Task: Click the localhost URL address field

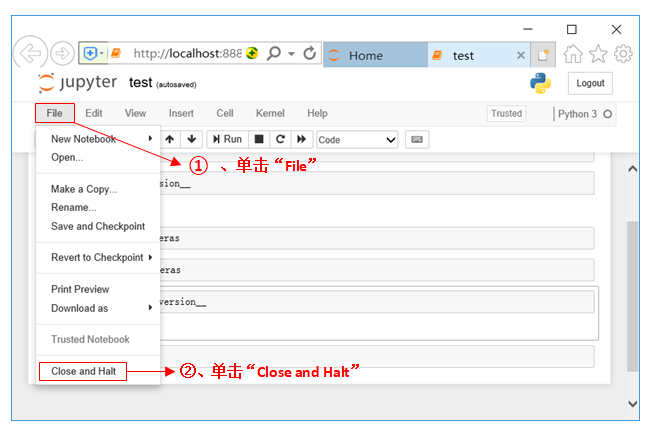Action: pyautogui.click(x=187, y=53)
